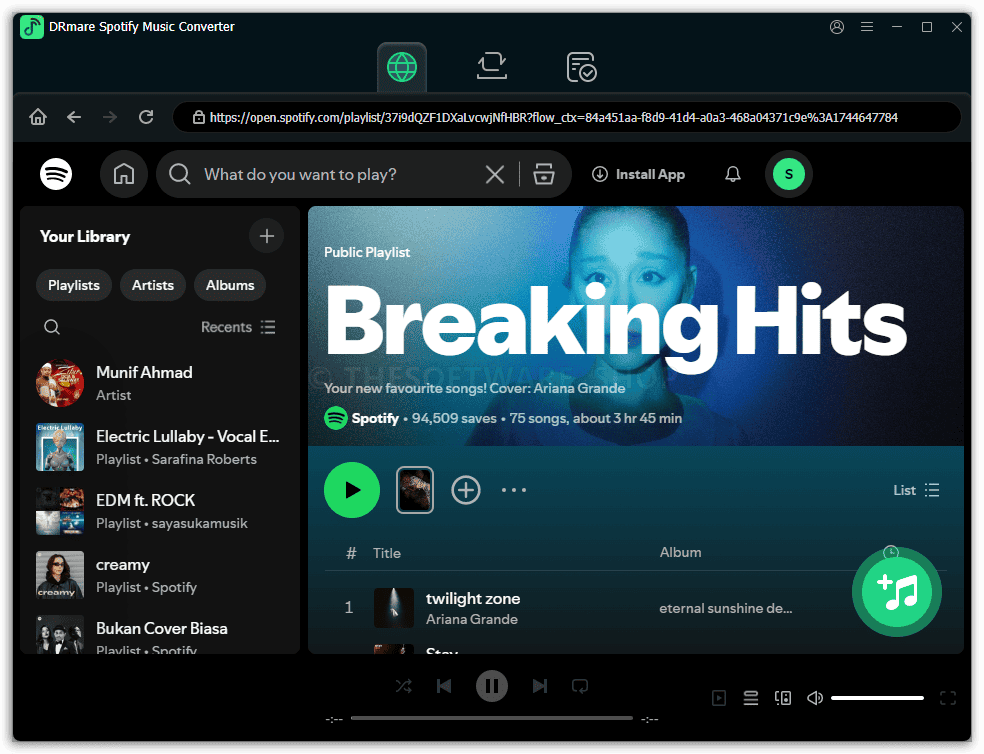
Task: Pause the current playback
Action: click(491, 686)
